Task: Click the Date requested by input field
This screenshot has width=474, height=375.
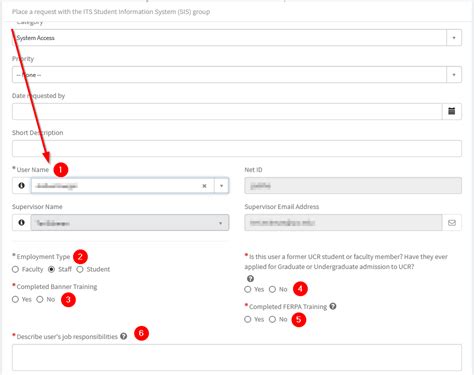Action: tap(227, 111)
